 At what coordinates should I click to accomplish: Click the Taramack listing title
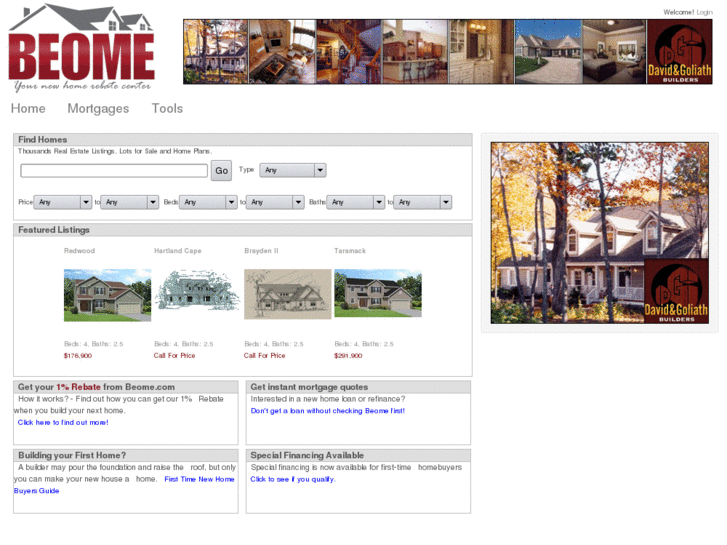[x=350, y=251]
